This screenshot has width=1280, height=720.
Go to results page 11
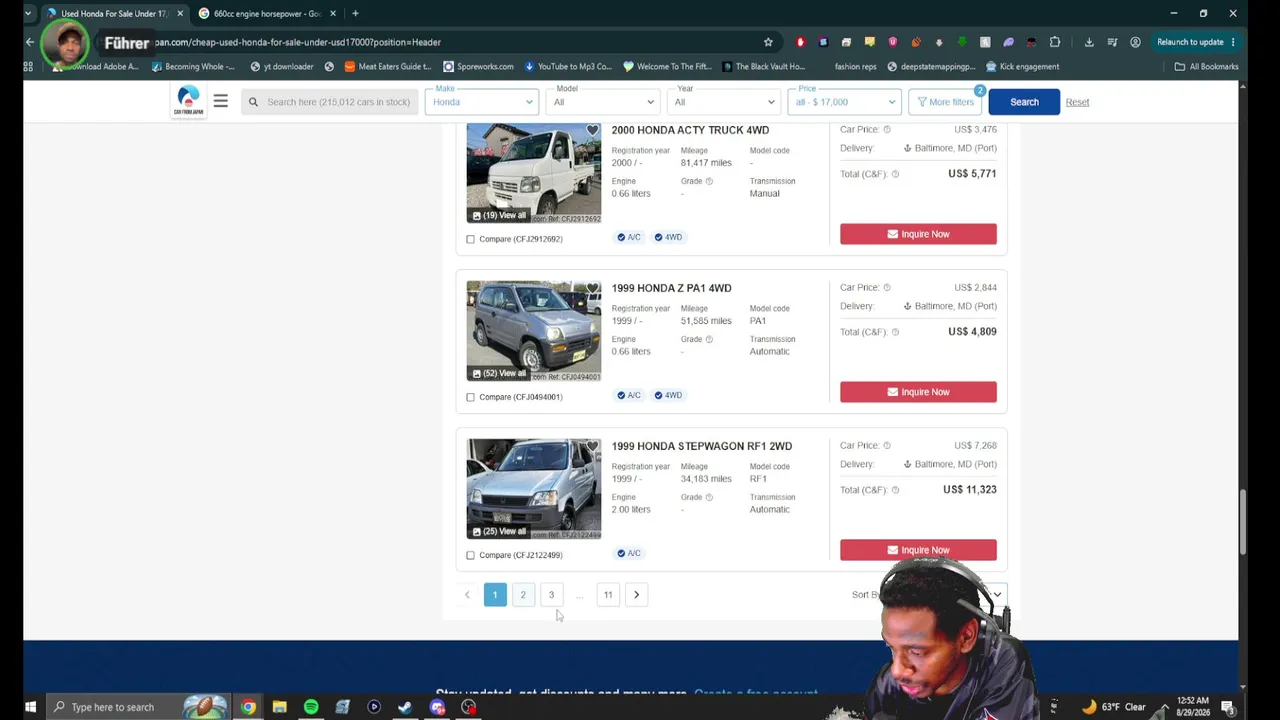(608, 595)
